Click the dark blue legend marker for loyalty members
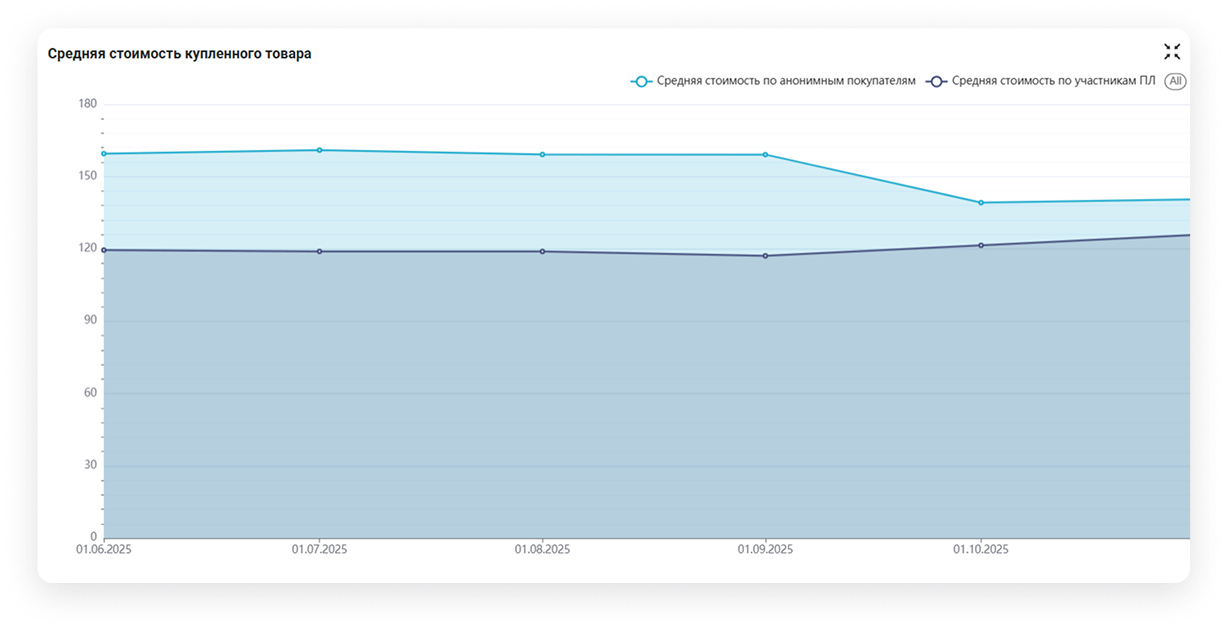The height and width of the screenshot is (626, 1228). (x=936, y=81)
